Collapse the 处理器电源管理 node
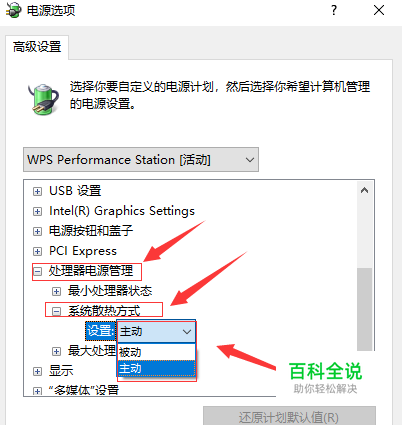The image size is (402, 425). coord(37,271)
